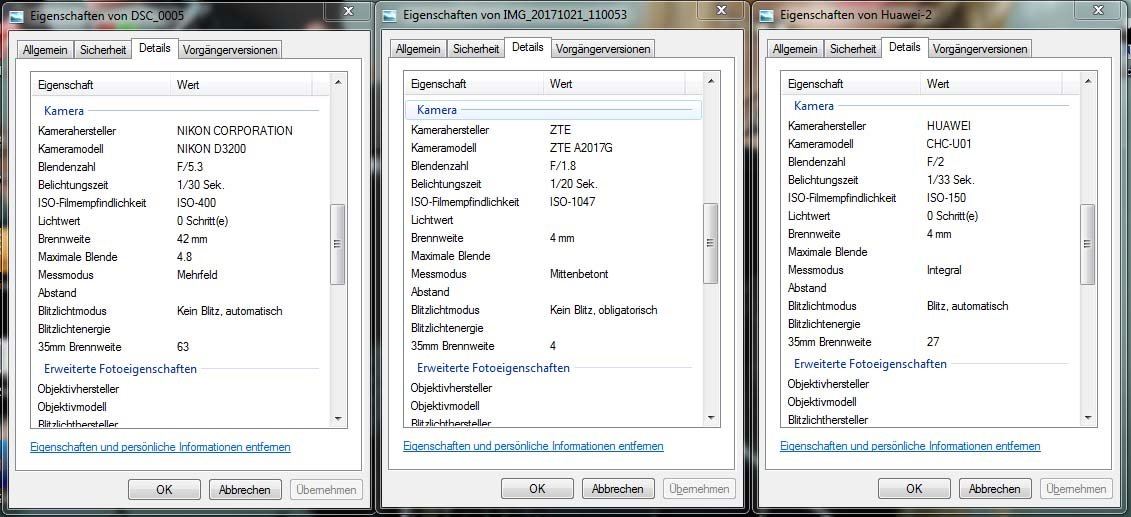Select Details tab in Huawei-2 window
Screen dimensions: 1131x517
(905, 47)
